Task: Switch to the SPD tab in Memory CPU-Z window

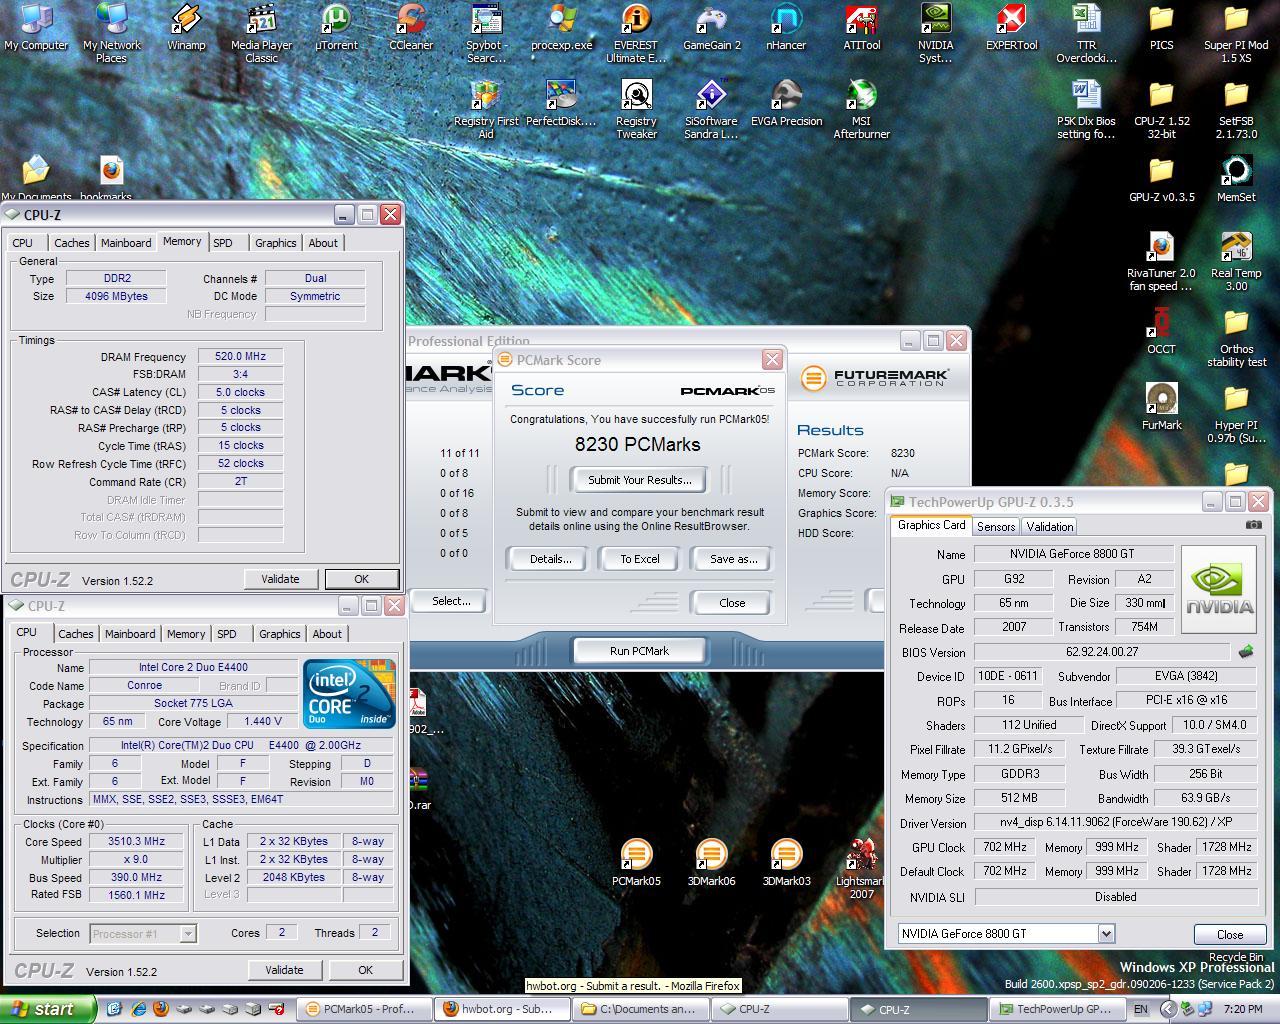Action: 223,243
